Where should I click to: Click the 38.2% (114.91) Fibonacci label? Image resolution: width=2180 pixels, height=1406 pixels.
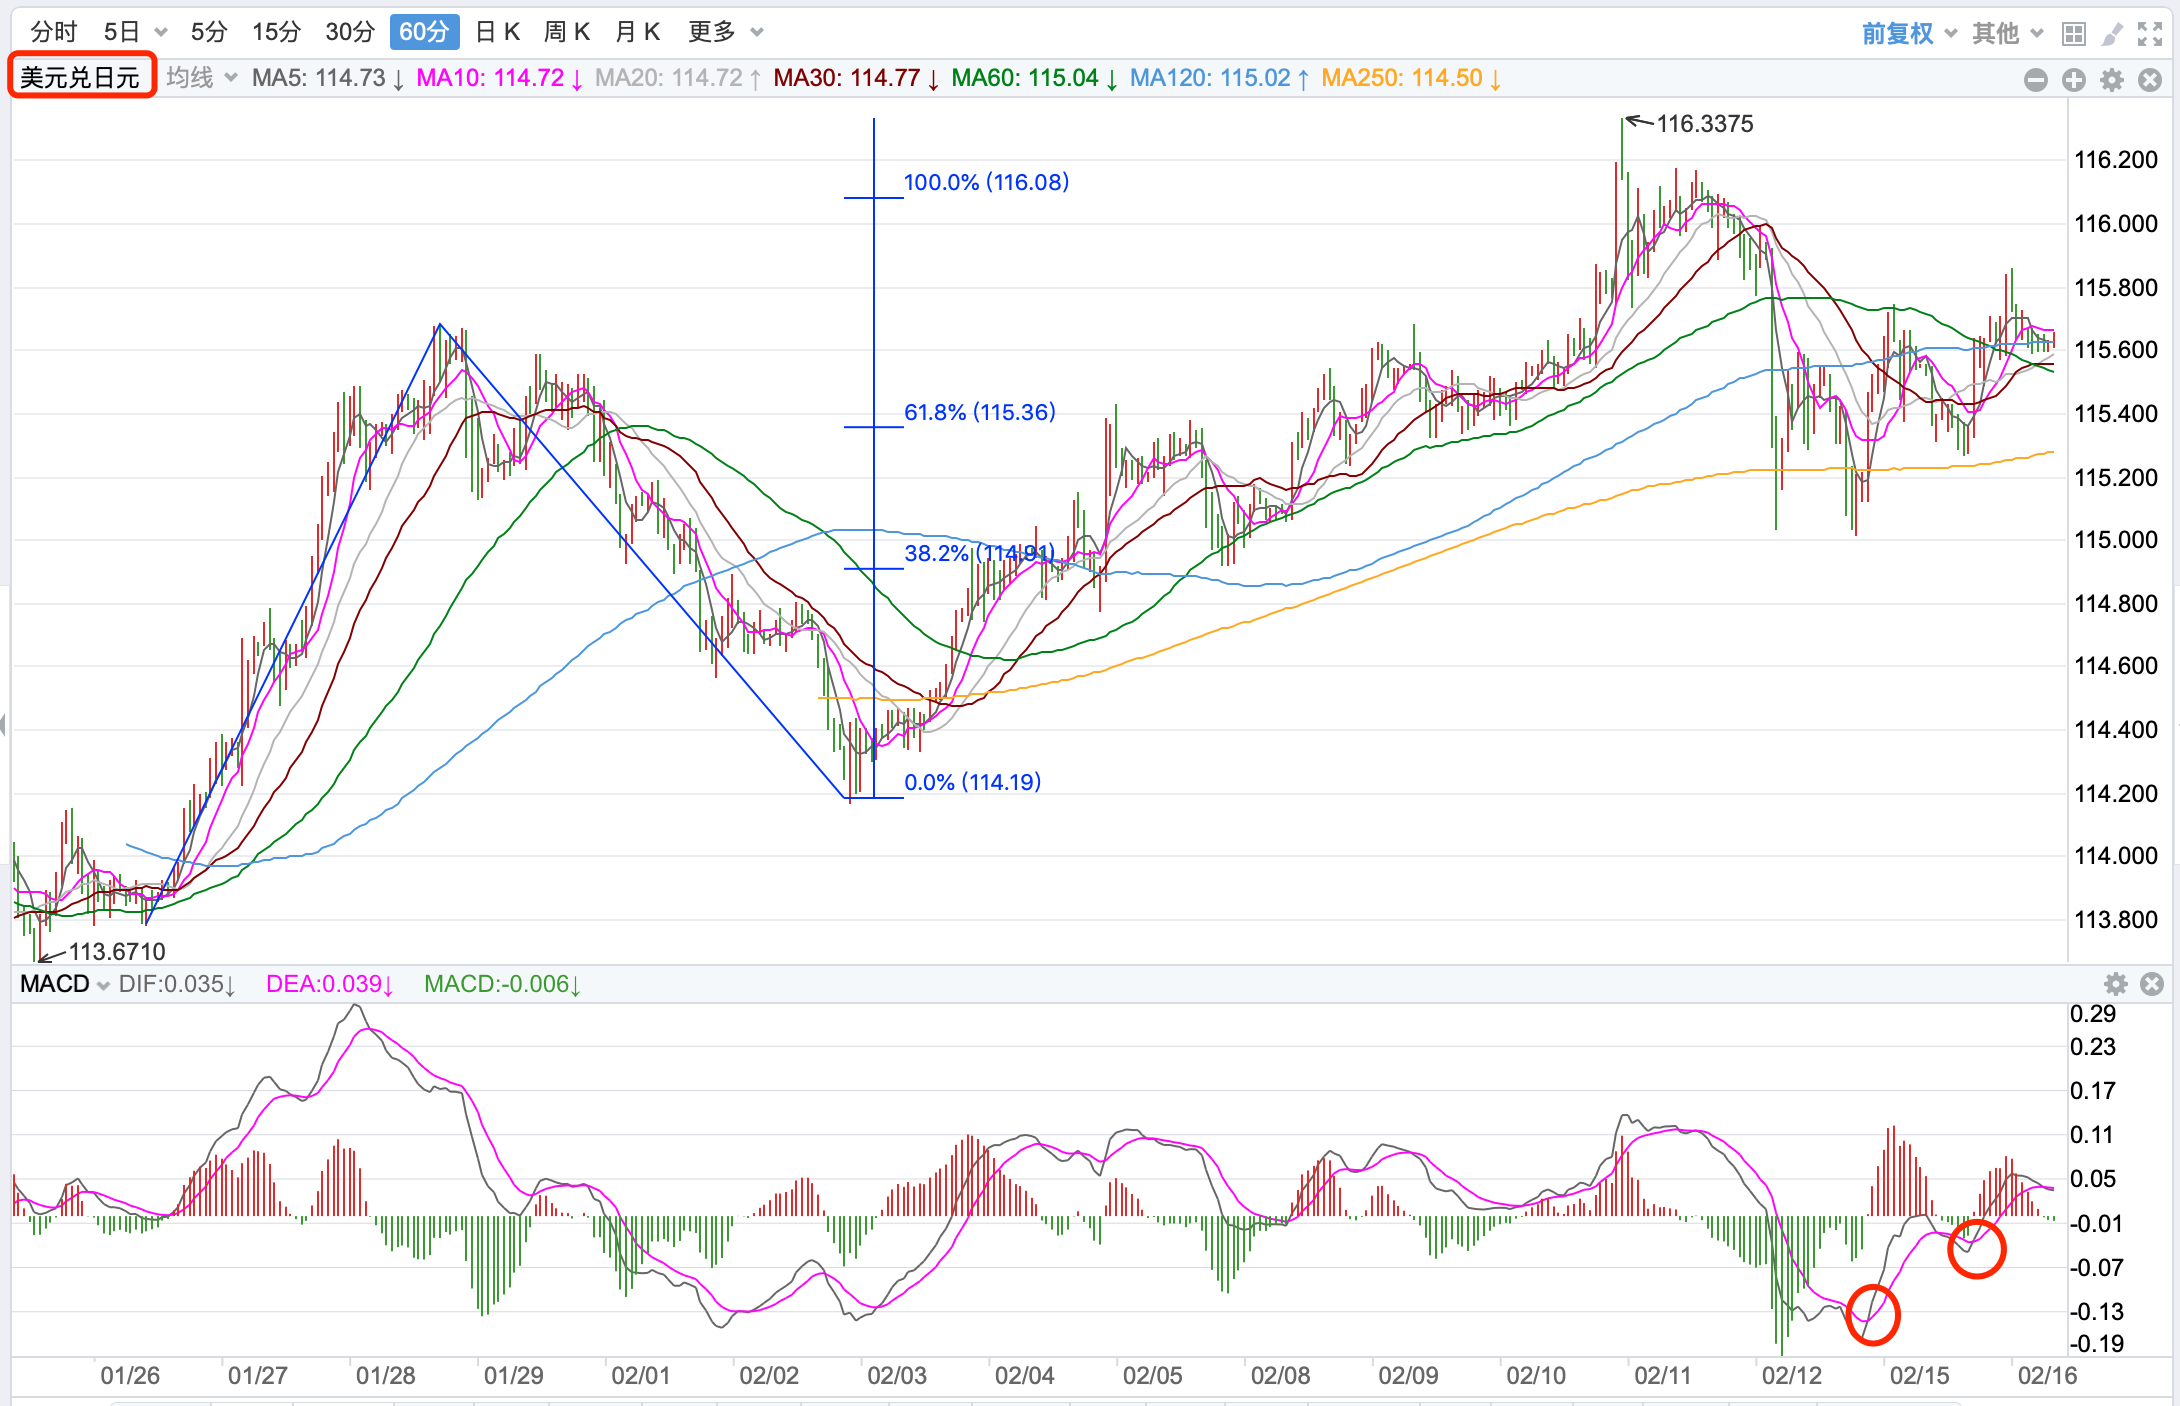(x=980, y=553)
